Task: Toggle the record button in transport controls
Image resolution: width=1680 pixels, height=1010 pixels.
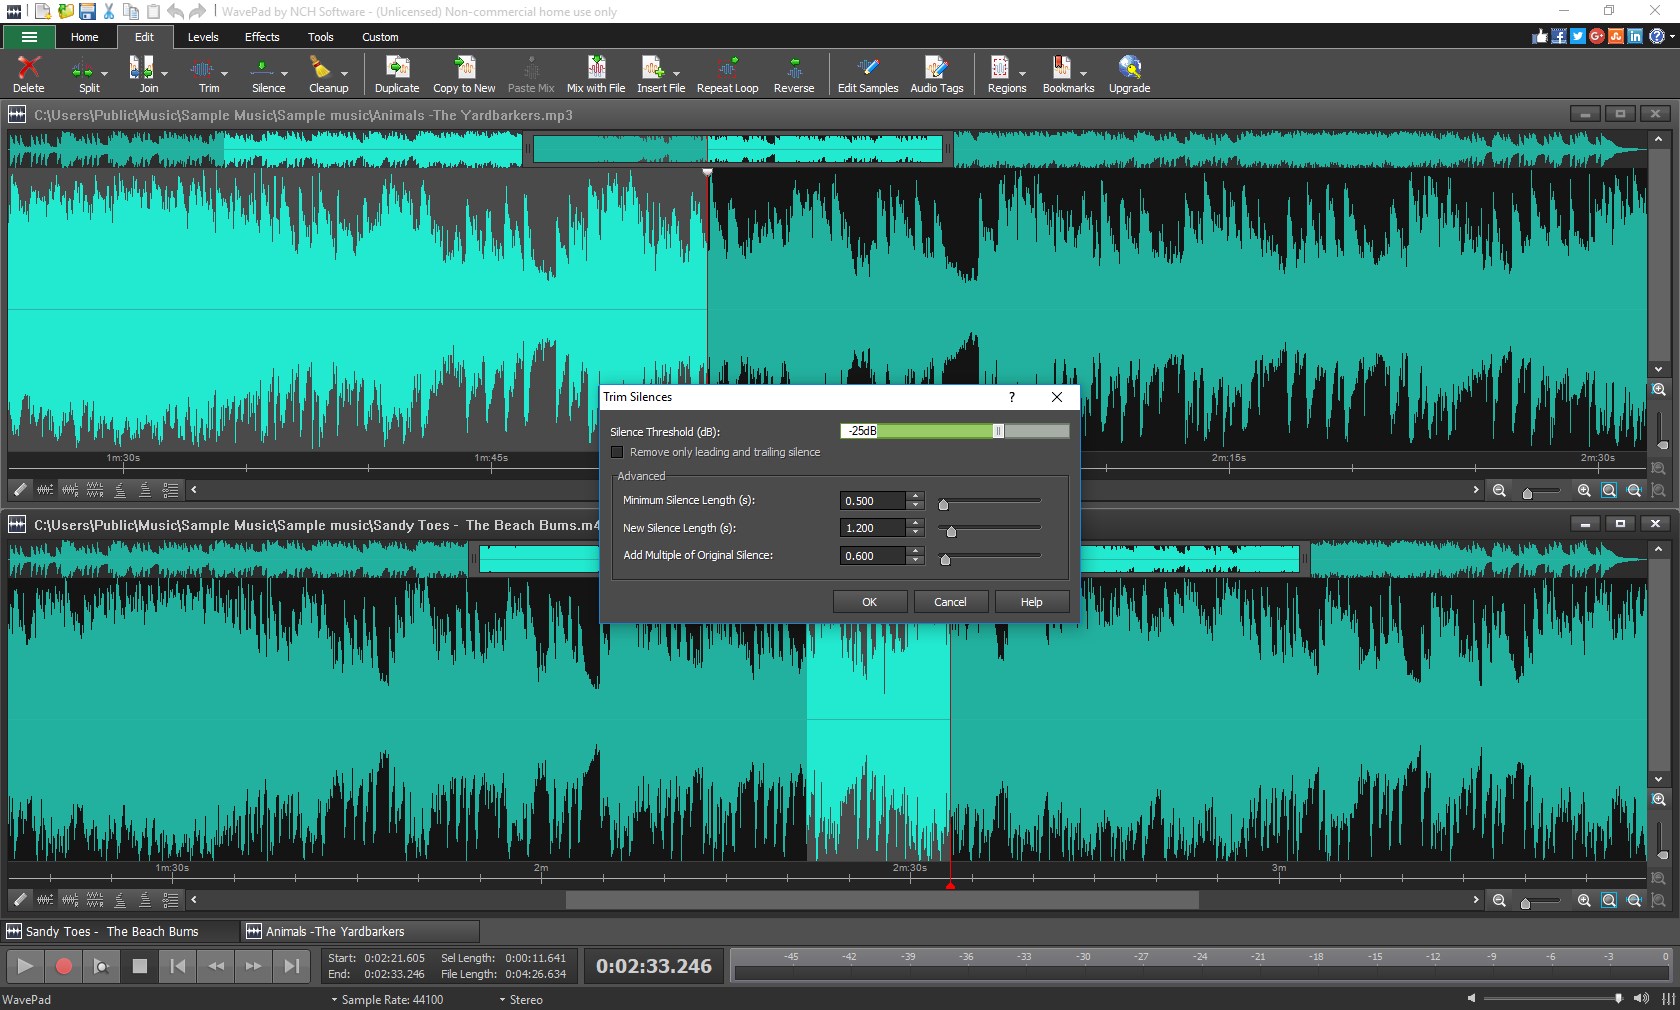Action: 63,966
